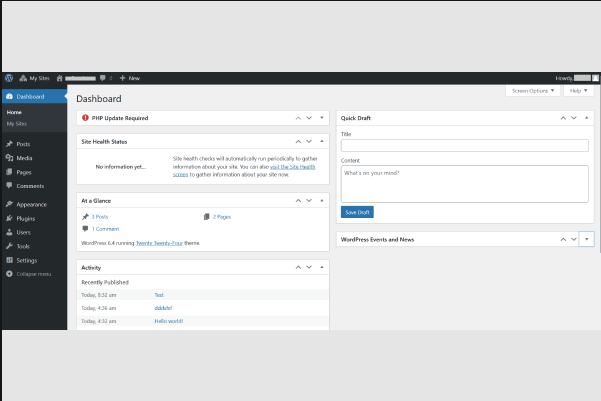Expand WordPress Events and News panel
This screenshot has width=601, height=401.
tap(586, 239)
